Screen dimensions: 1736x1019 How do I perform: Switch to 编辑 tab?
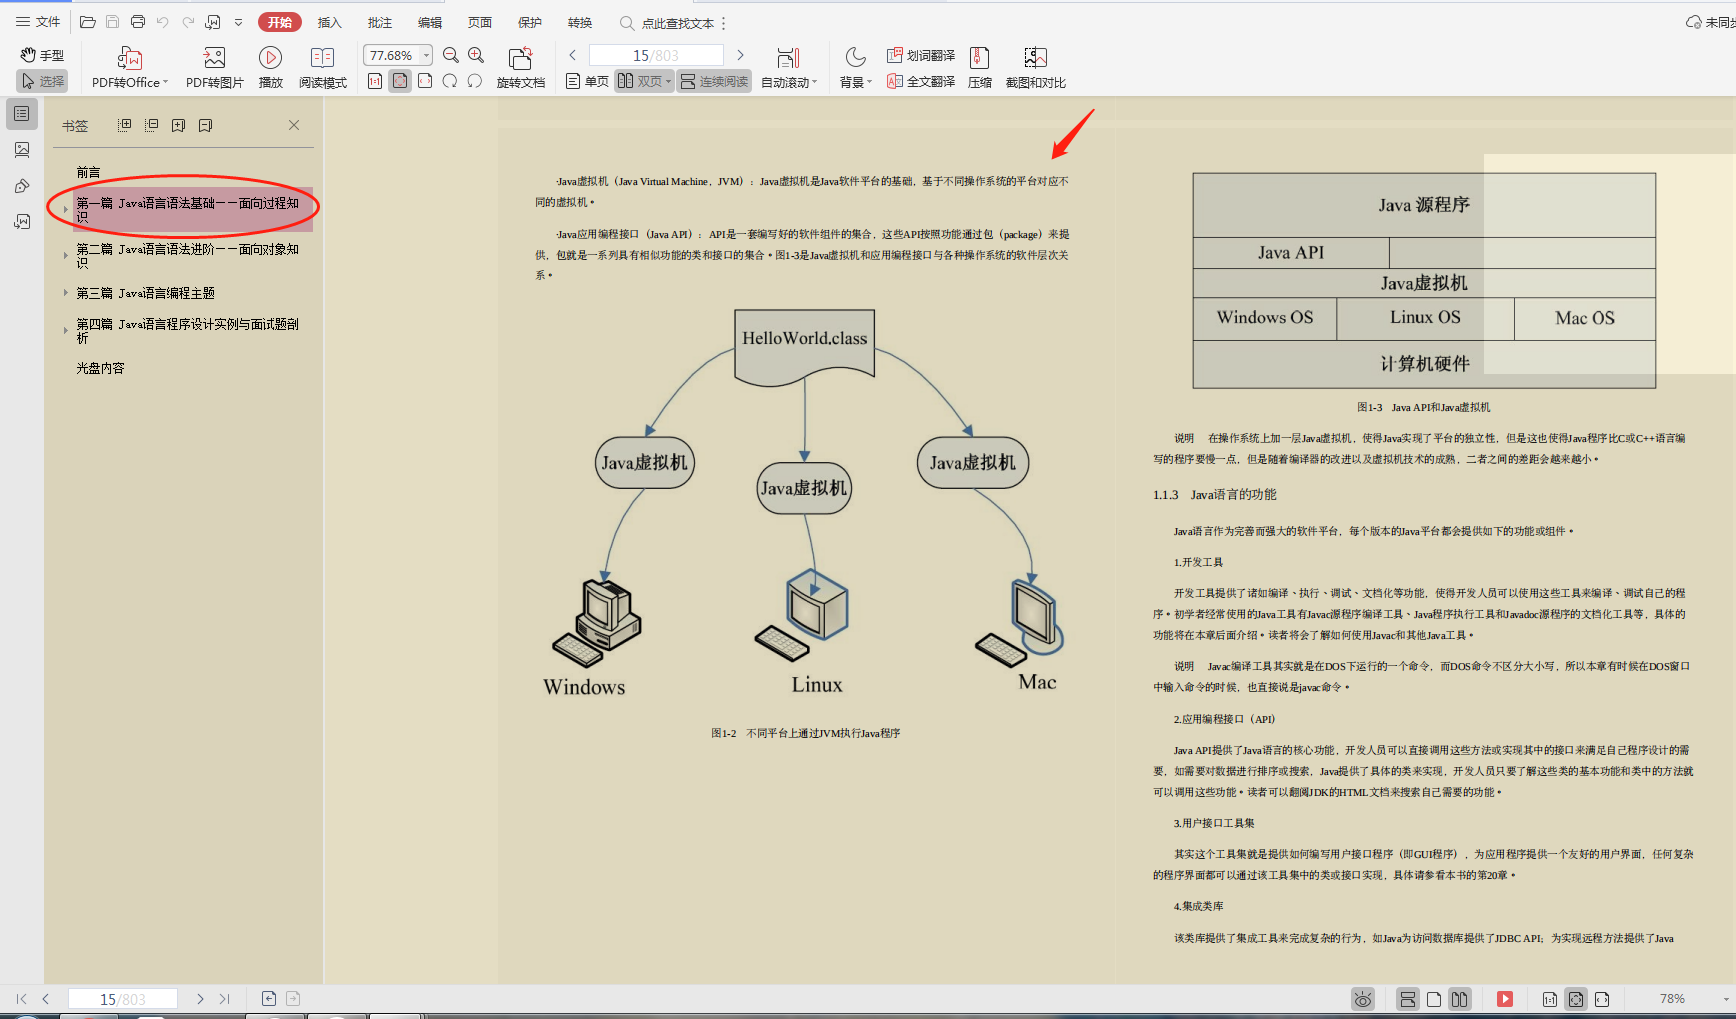430,22
